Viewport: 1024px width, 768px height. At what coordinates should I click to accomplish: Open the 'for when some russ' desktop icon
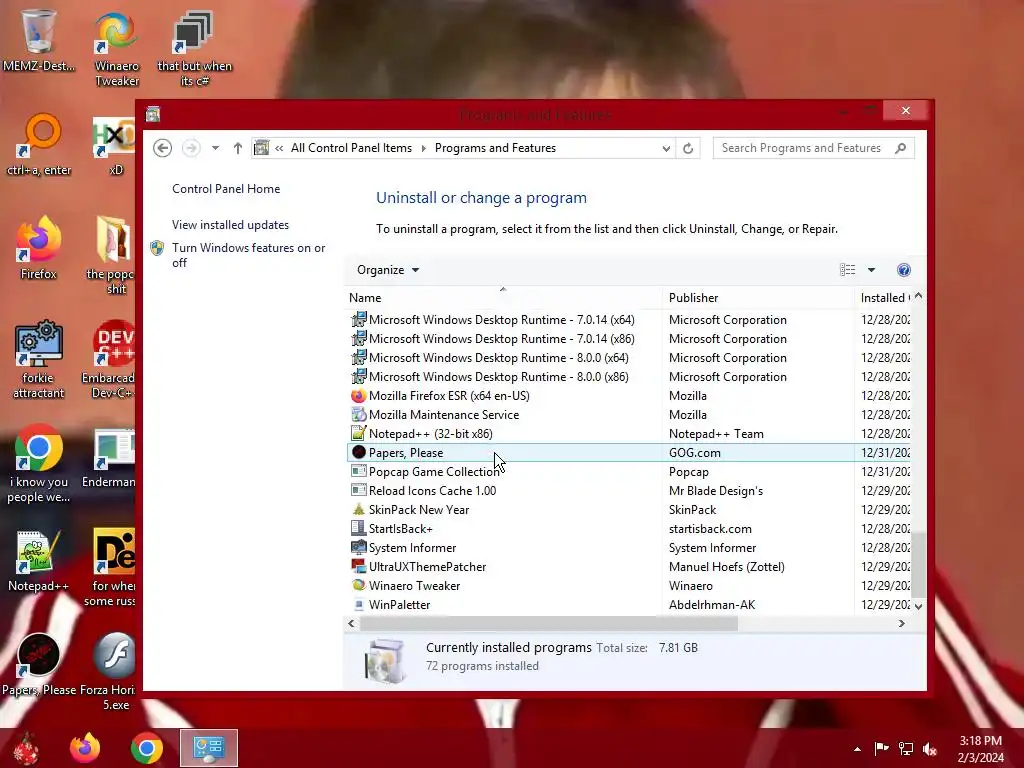(x=112, y=567)
